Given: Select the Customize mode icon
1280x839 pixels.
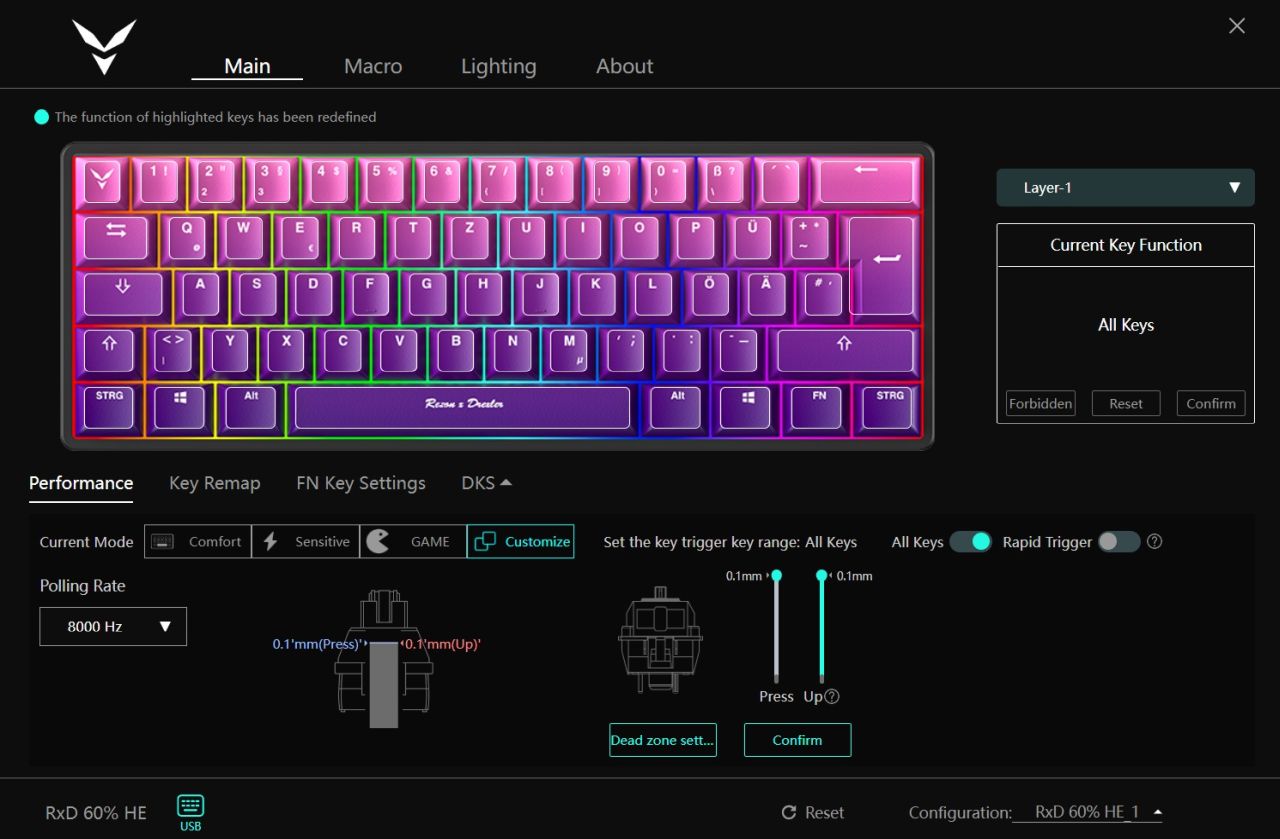Looking at the screenshot, I should (x=485, y=542).
